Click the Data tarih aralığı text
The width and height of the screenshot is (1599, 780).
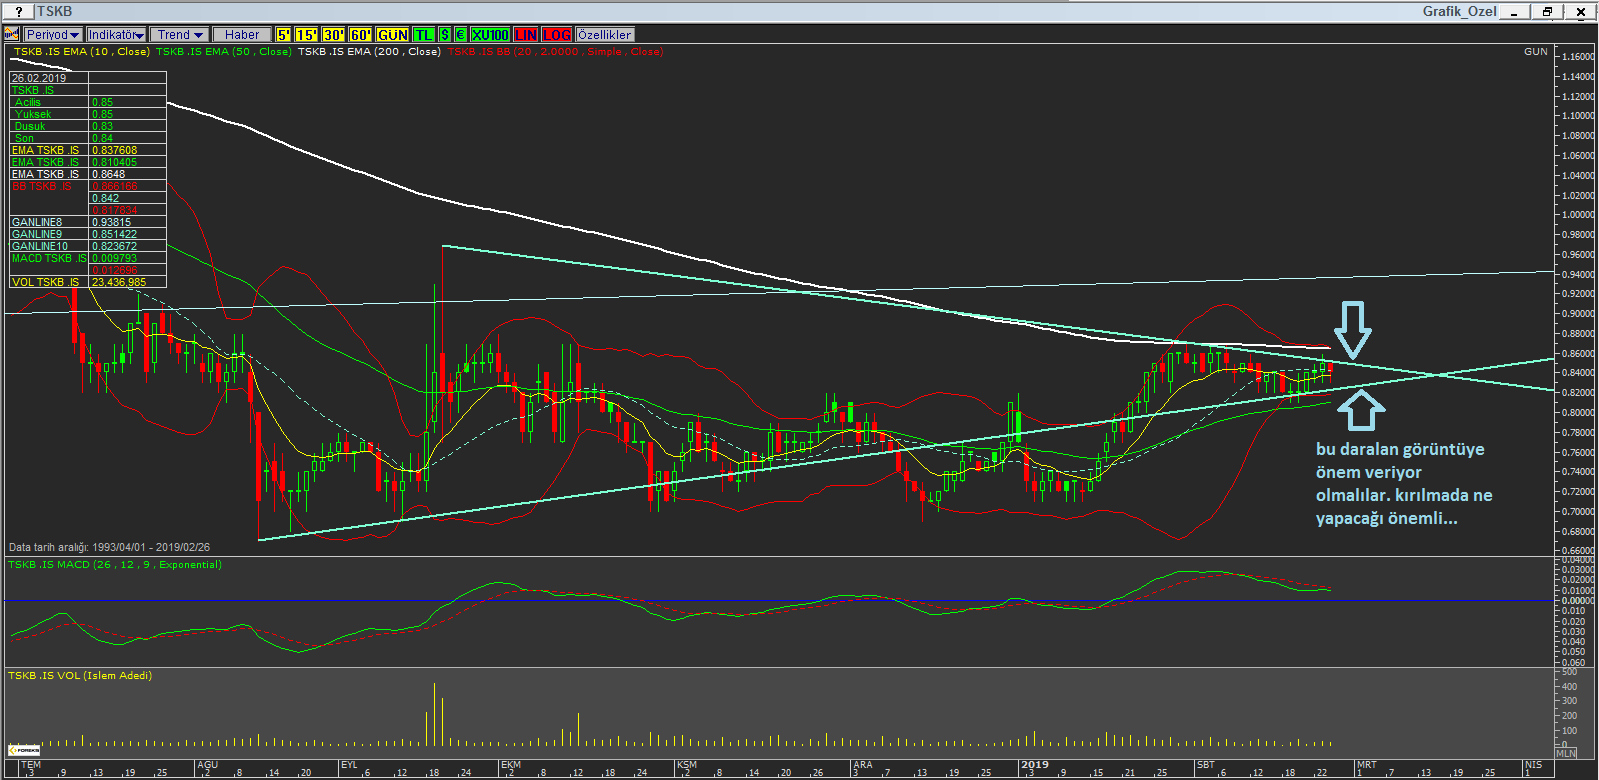[109, 547]
